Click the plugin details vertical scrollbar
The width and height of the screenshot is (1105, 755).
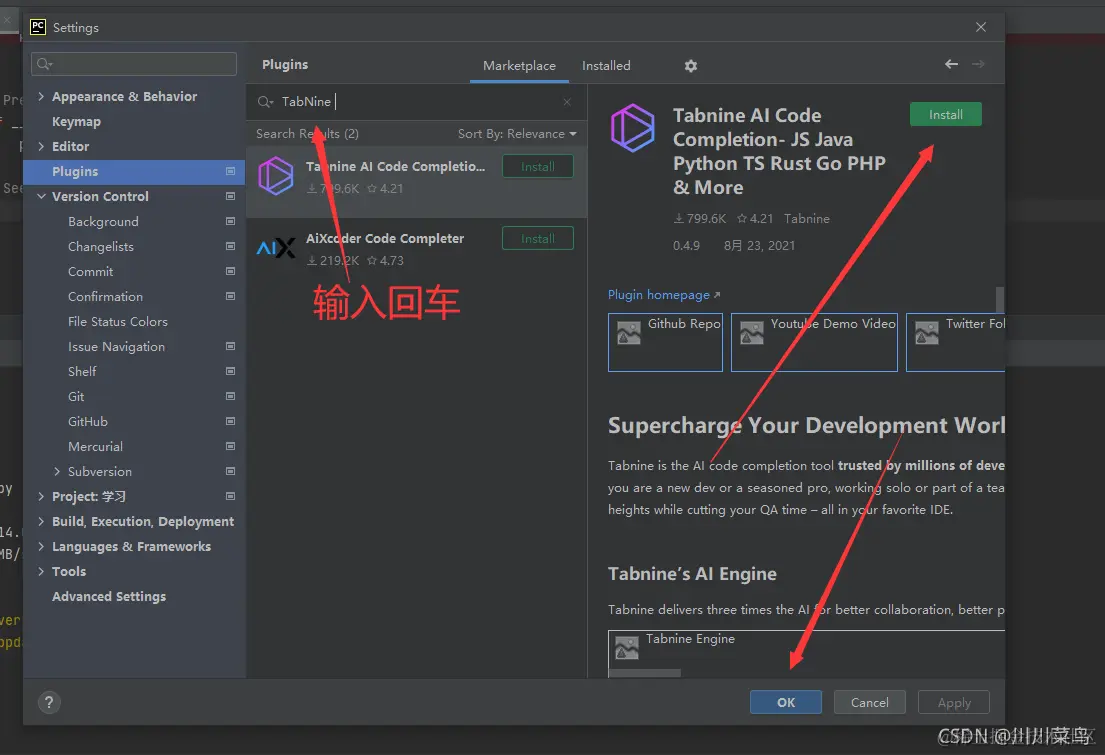point(999,299)
